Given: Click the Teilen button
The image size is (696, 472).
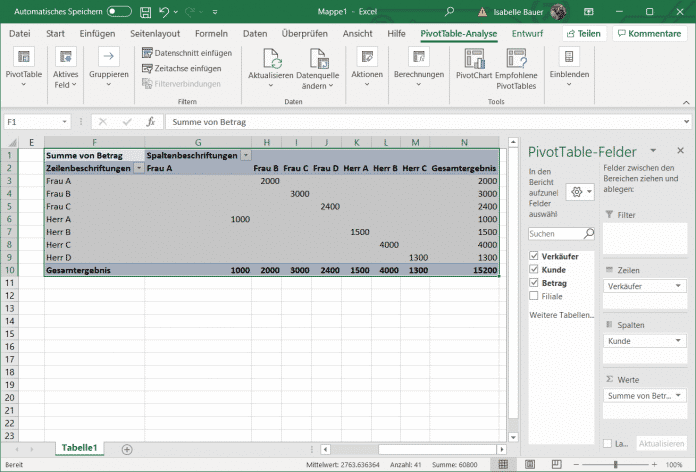Looking at the screenshot, I should 582,33.
